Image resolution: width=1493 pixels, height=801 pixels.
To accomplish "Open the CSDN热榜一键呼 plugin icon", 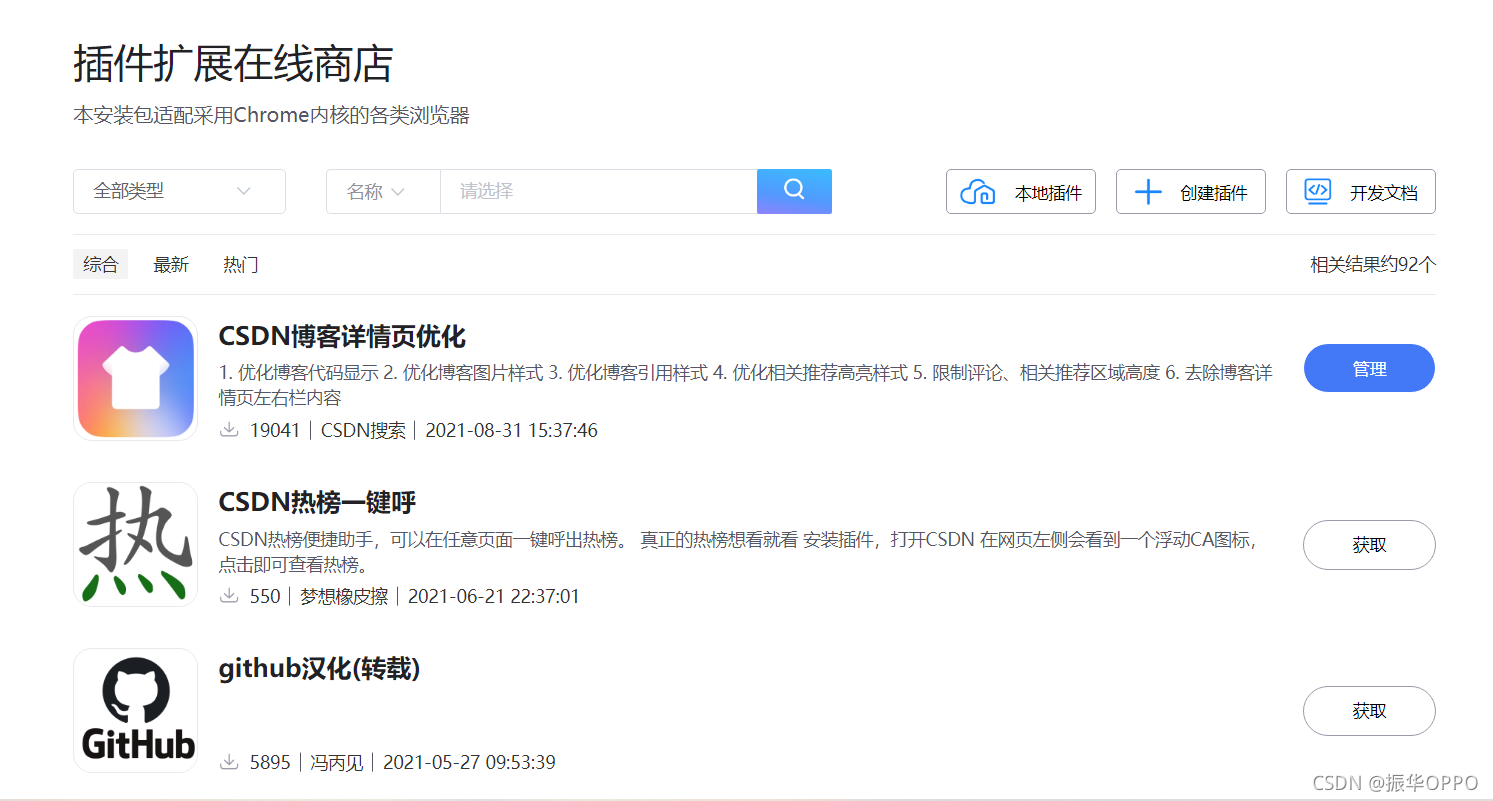I will pyautogui.click(x=136, y=545).
